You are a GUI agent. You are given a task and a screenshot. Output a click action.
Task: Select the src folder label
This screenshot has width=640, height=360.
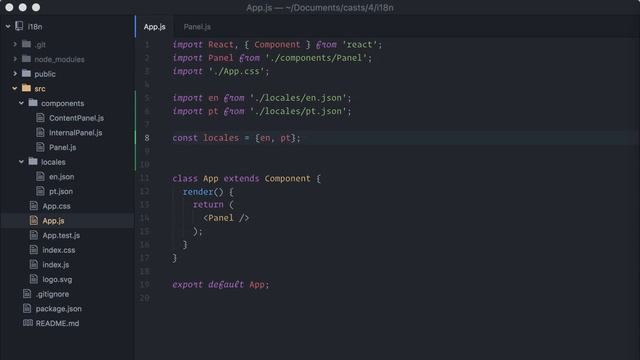(x=40, y=89)
